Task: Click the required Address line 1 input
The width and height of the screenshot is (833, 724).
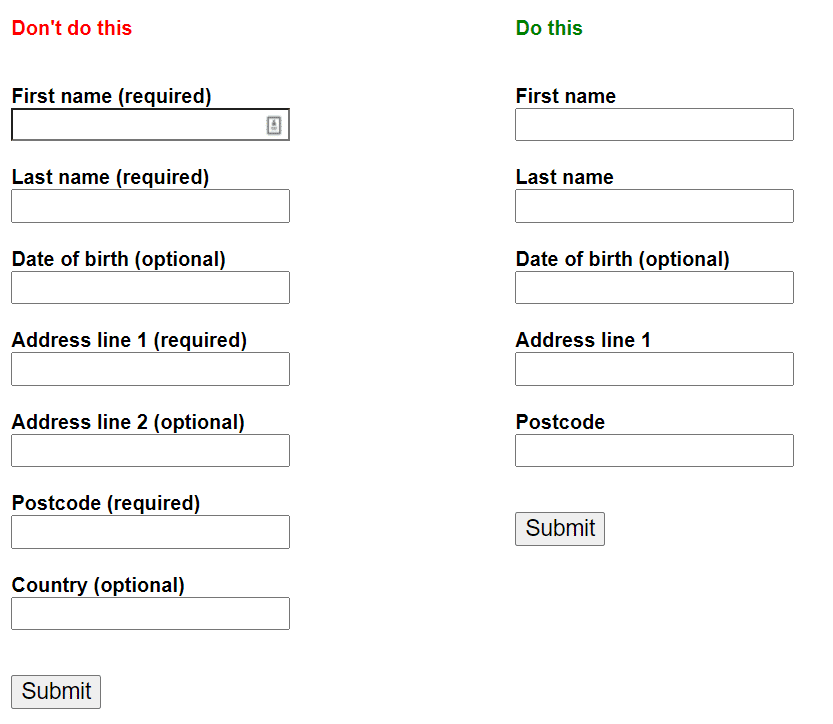Action: [x=150, y=369]
